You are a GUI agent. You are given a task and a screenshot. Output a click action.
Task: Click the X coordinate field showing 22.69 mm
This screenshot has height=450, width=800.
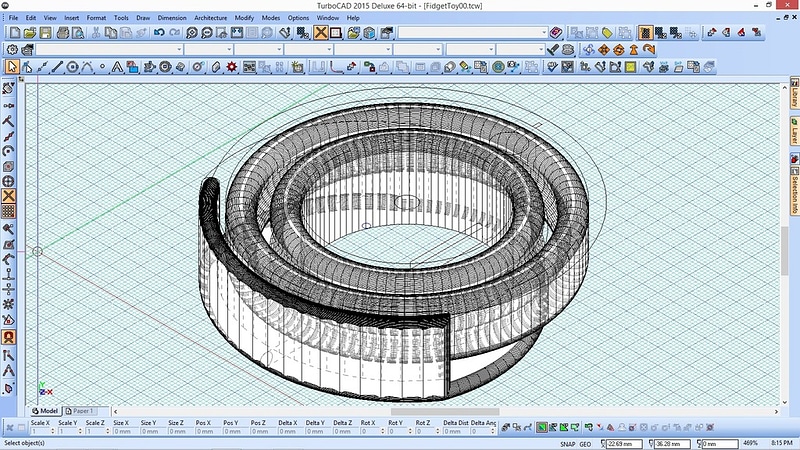pyautogui.click(x=624, y=444)
